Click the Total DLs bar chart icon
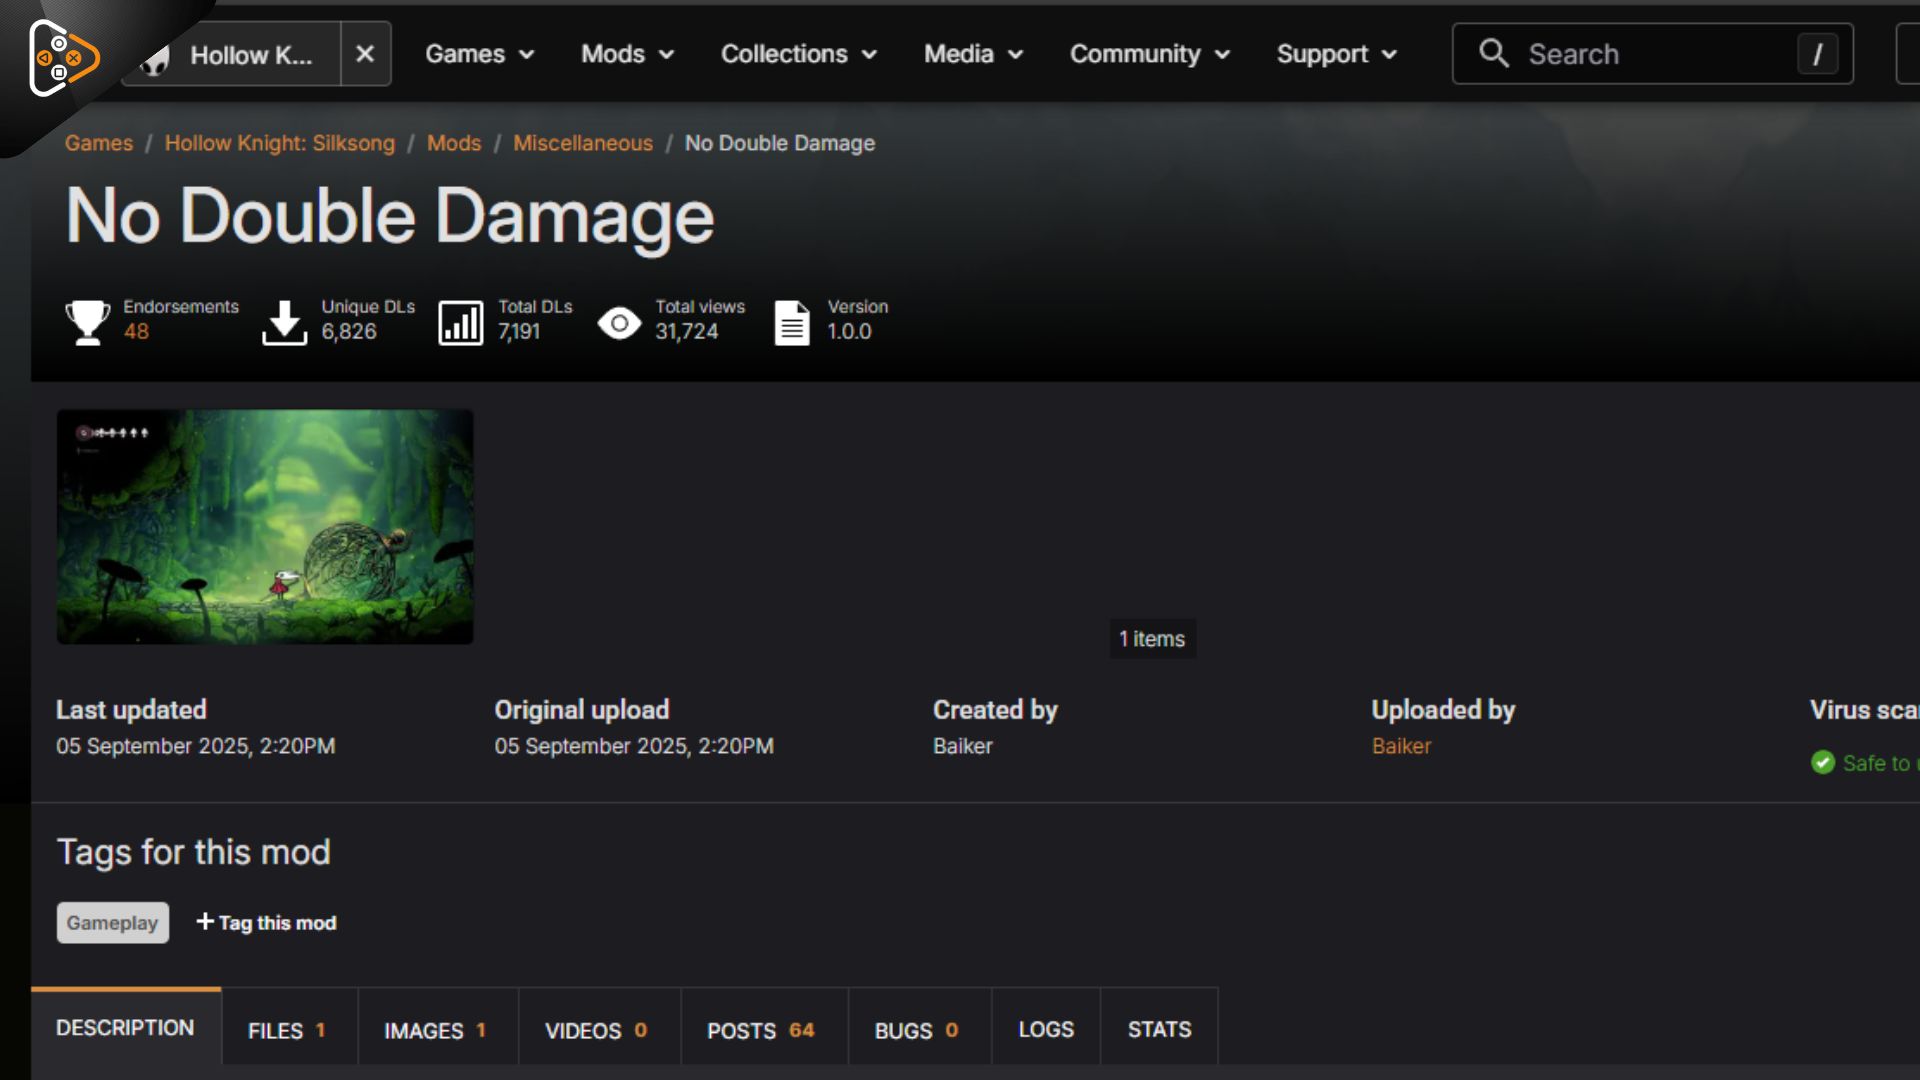Viewport: 1920px width, 1080px height. point(461,323)
